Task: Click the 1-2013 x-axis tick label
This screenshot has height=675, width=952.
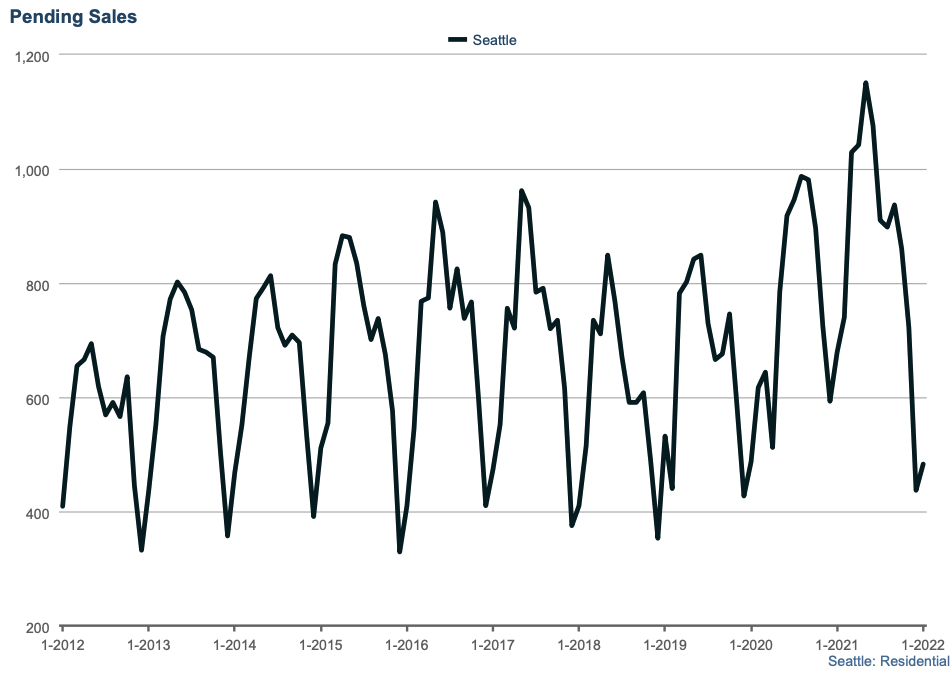Action: (x=148, y=645)
